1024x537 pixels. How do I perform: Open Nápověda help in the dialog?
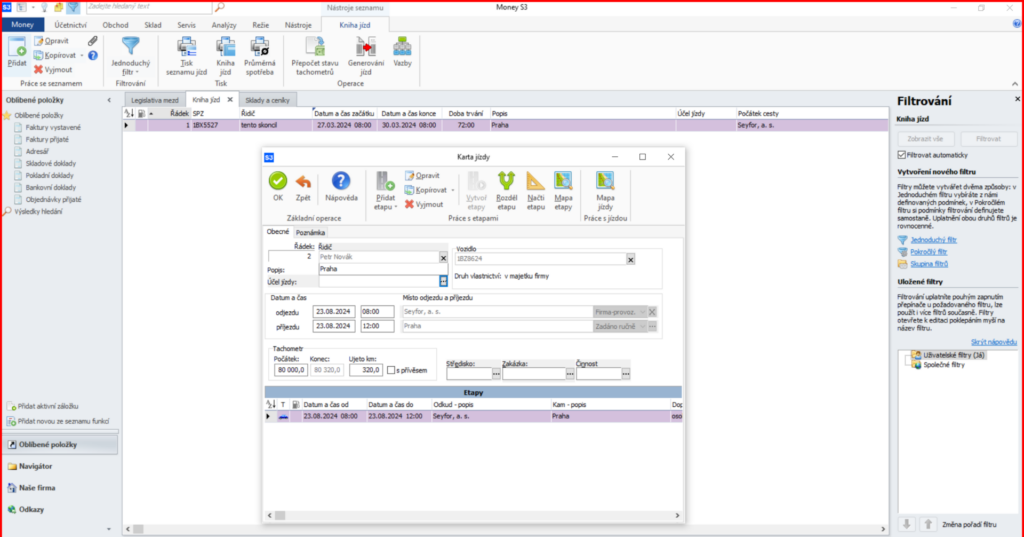340,181
